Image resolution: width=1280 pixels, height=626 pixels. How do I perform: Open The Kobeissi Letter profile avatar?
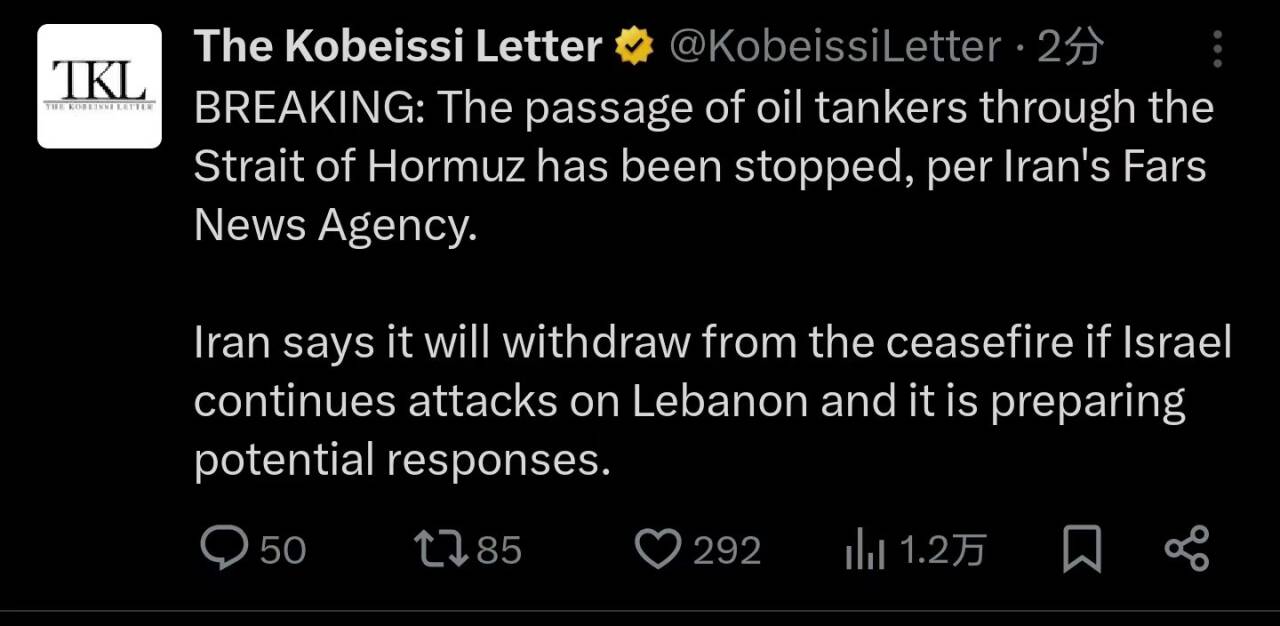point(99,86)
